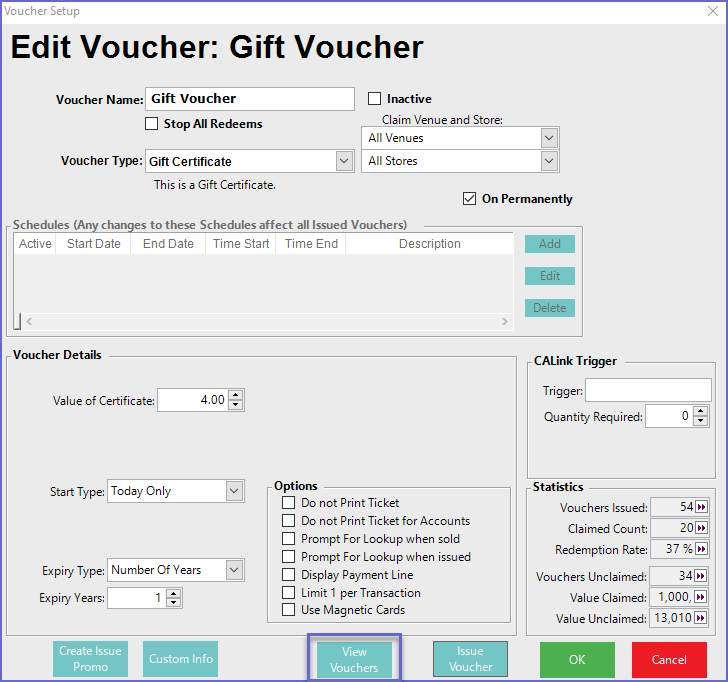This screenshot has width=728, height=682.
Task: Tick the Stop All Redeems checkbox
Action: tap(152, 124)
